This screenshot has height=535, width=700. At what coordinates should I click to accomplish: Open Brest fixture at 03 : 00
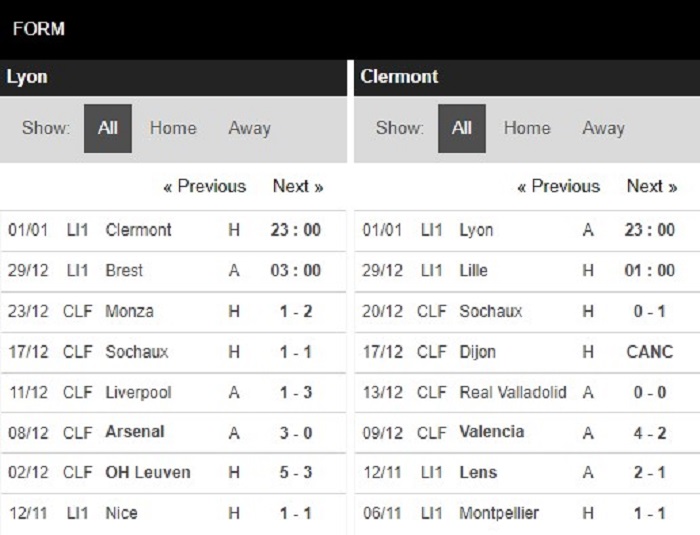[295, 270]
